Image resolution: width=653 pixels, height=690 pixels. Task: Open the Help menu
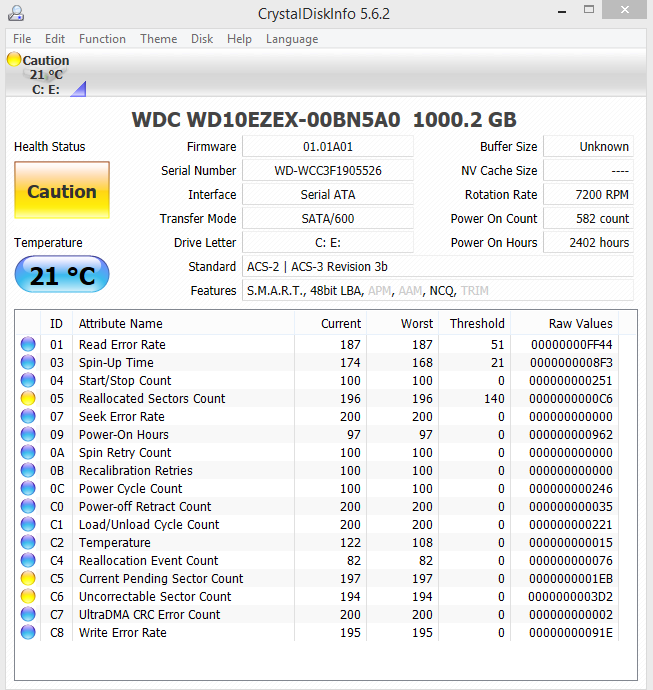[239, 39]
